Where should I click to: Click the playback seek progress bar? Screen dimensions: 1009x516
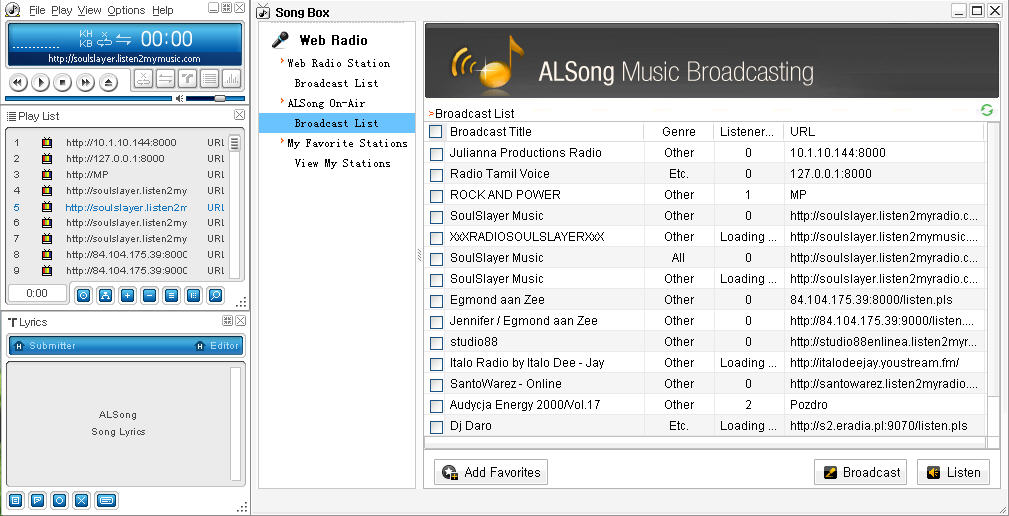(x=89, y=98)
